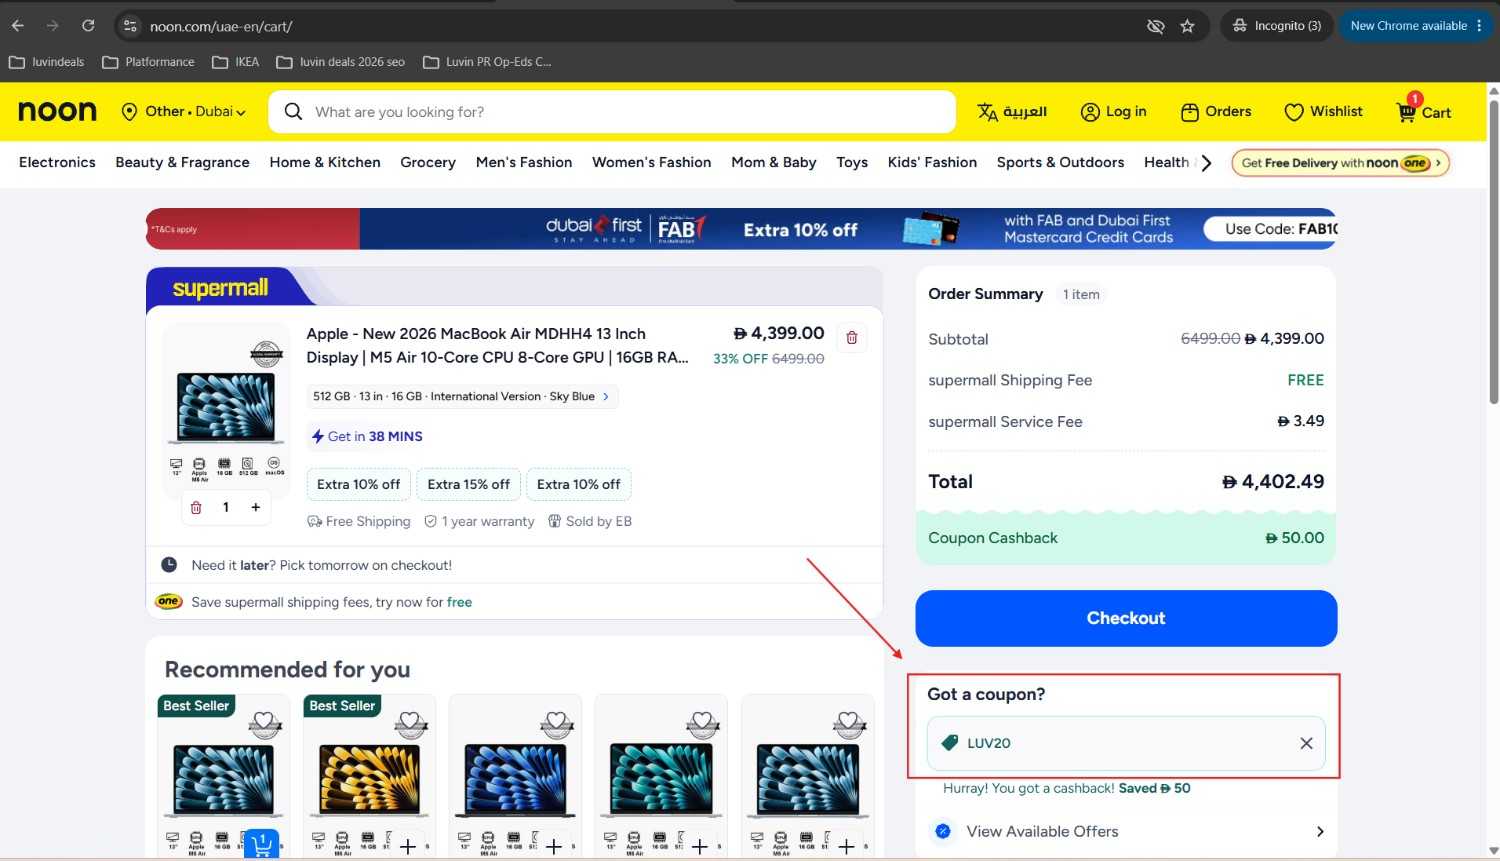Image resolution: width=1500 pixels, height=861 pixels.
Task: Open the Grocery category
Action: tap(428, 162)
